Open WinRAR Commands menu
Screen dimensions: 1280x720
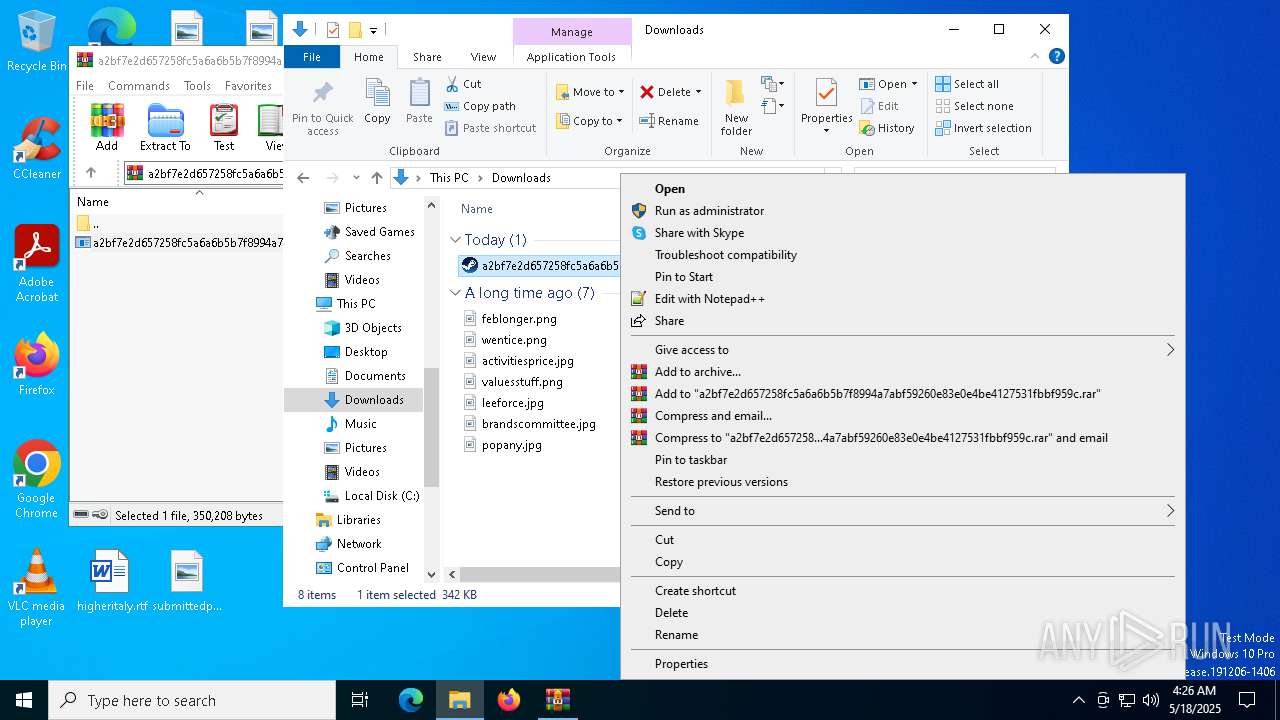pyautogui.click(x=139, y=86)
